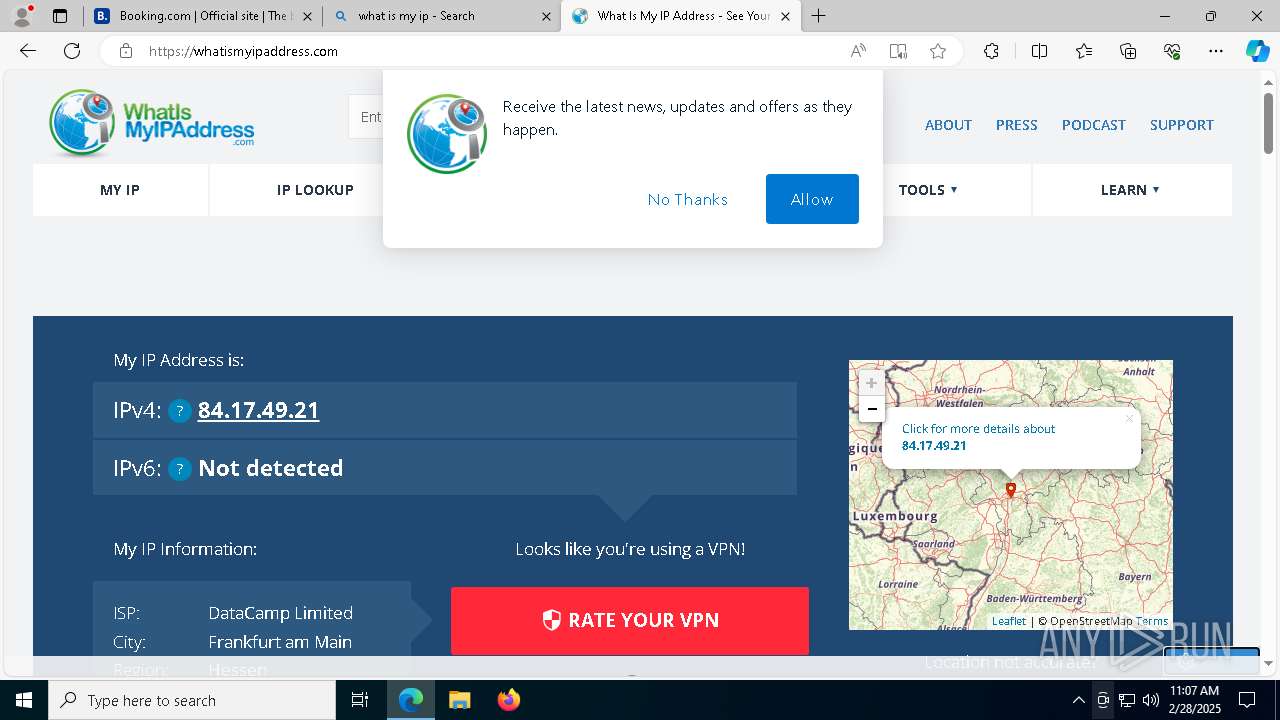This screenshot has height=720, width=1280.
Task: Click the Read aloud icon
Action: 858,51
